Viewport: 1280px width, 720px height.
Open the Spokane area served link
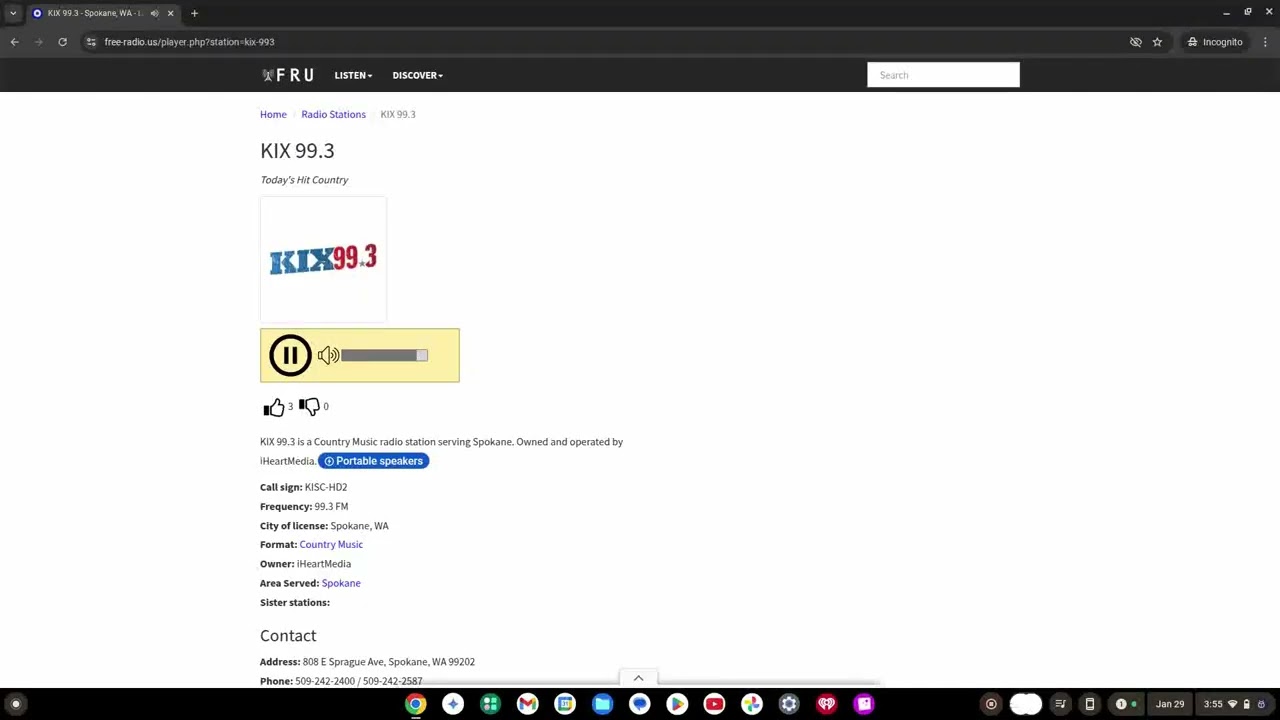[341, 583]
